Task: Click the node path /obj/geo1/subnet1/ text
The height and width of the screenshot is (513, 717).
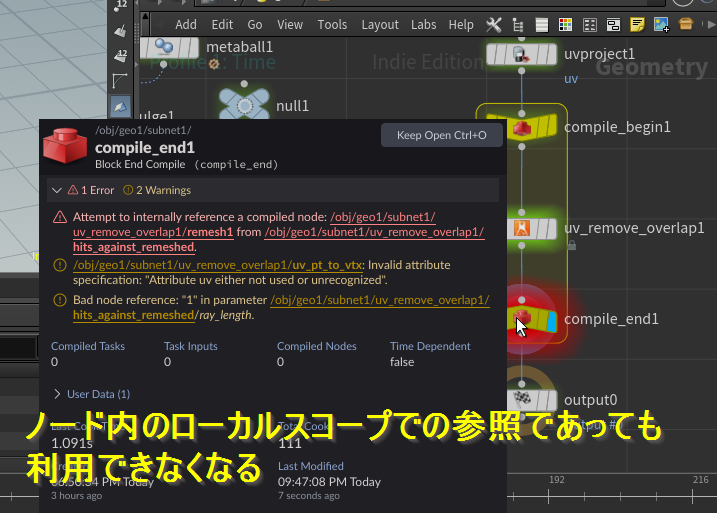Action: coord(143,130)
